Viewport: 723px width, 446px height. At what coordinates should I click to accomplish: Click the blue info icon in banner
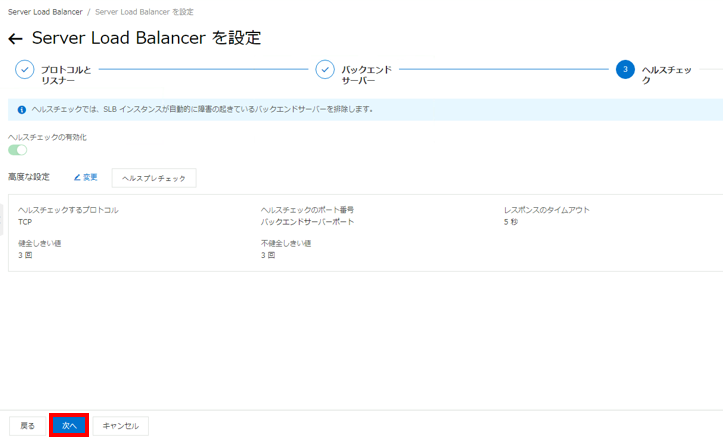click(22, 110)
